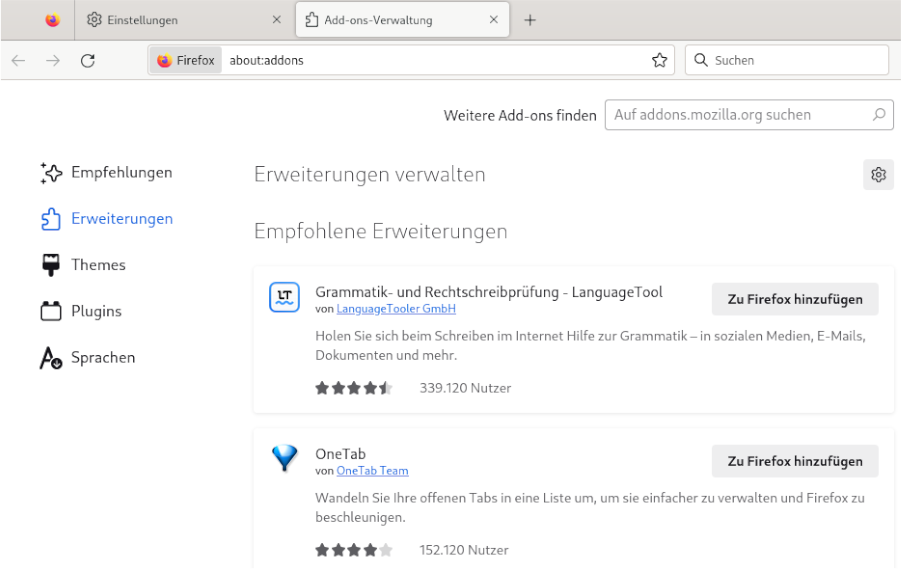Open the LanguageTooler GmbH author link
This screenshot has width=901, height=569.
coord(396,309)
